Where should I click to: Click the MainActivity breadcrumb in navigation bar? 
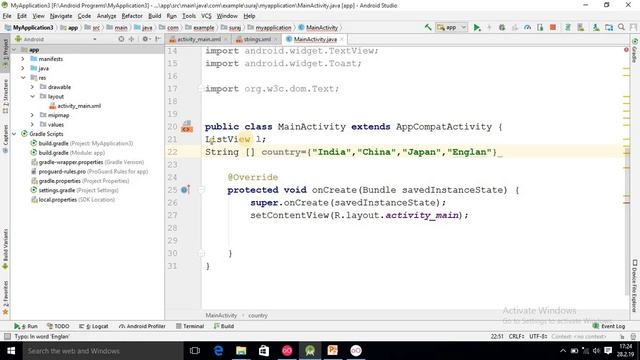(318, 27)
